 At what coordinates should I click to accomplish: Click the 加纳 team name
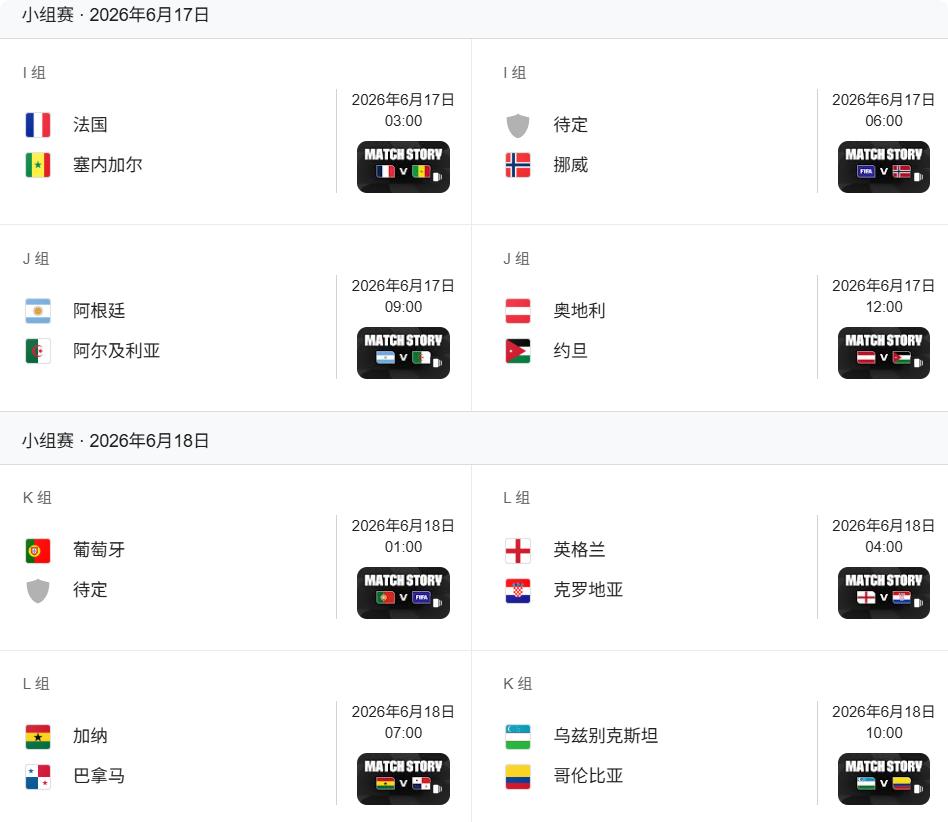(90, 736)
